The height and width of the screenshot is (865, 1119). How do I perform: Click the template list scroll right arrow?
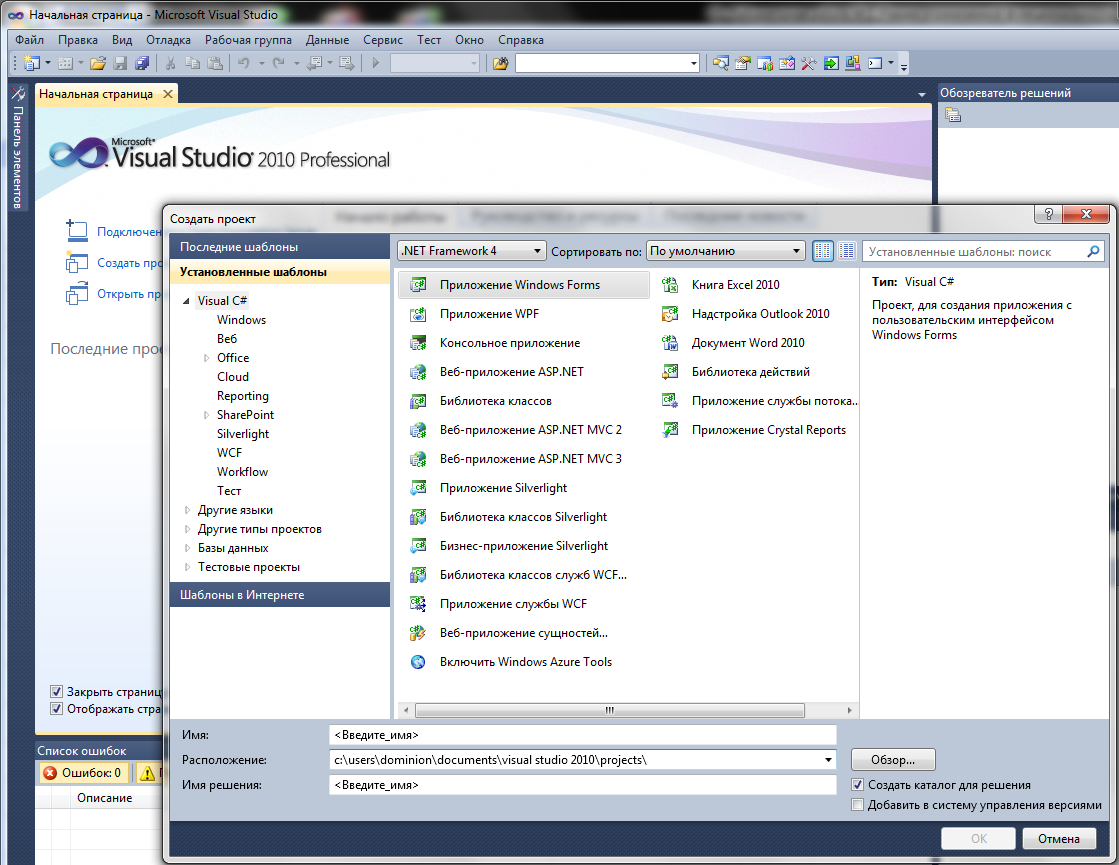[x=849, y=710]
